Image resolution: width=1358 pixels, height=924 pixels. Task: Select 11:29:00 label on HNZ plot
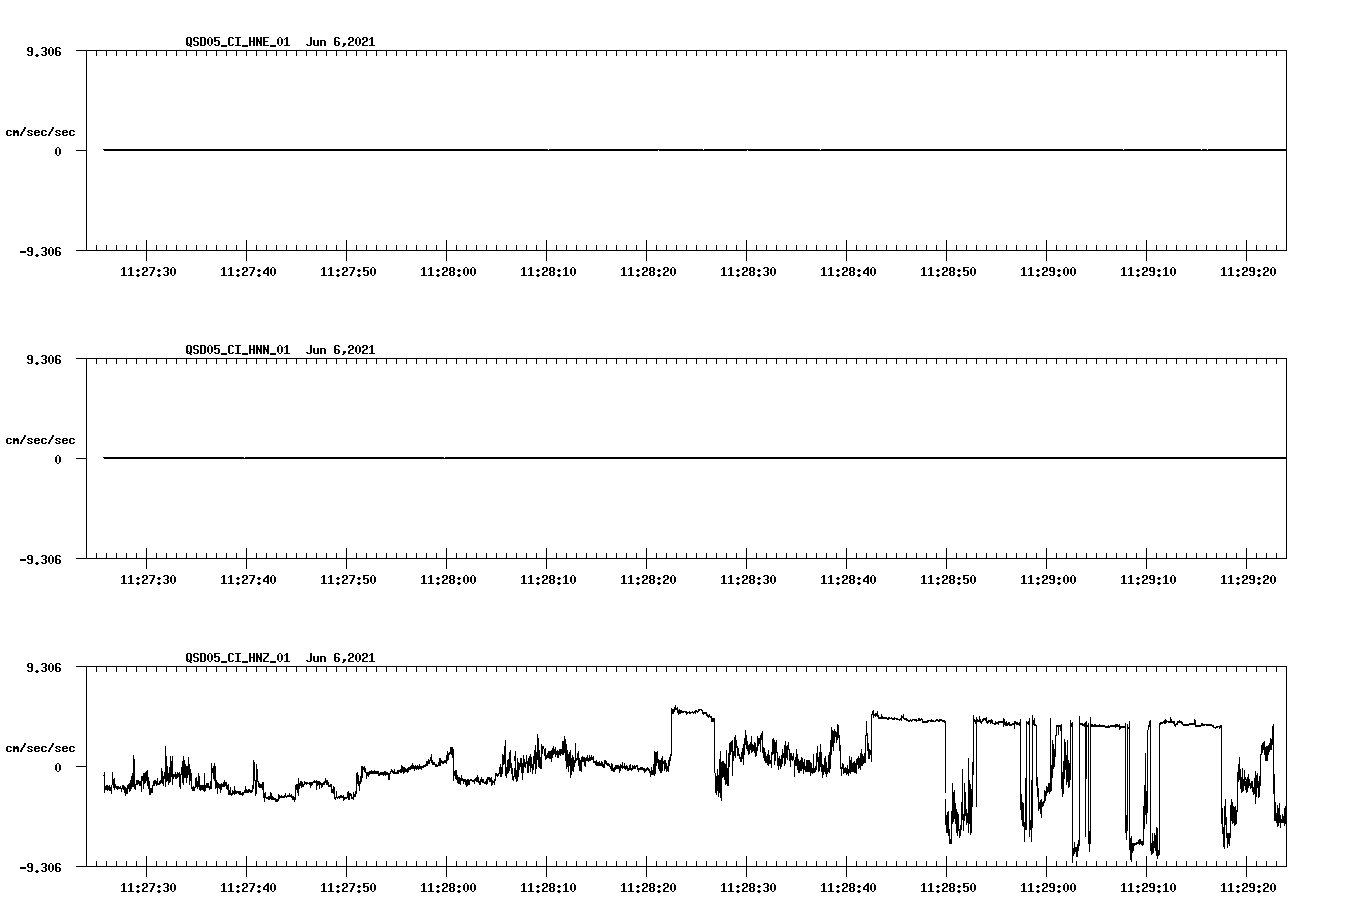pos(1048,888)
